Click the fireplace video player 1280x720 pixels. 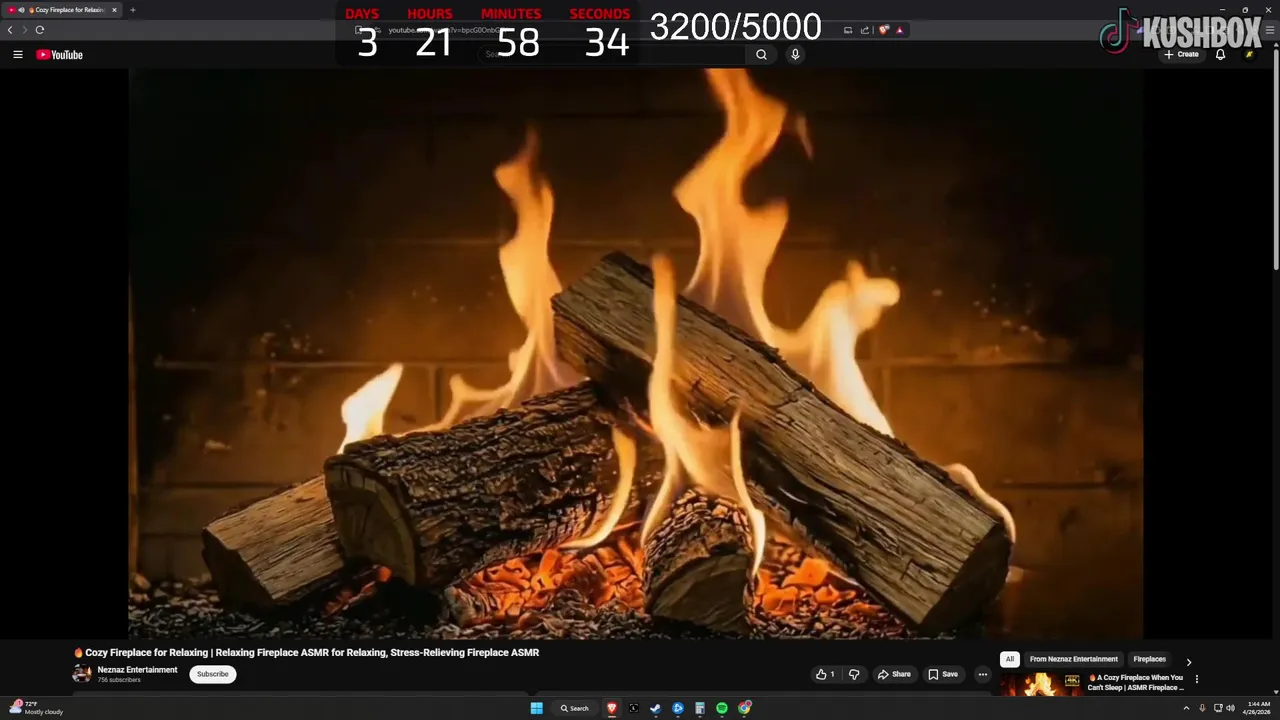click(x=636, y=353)
